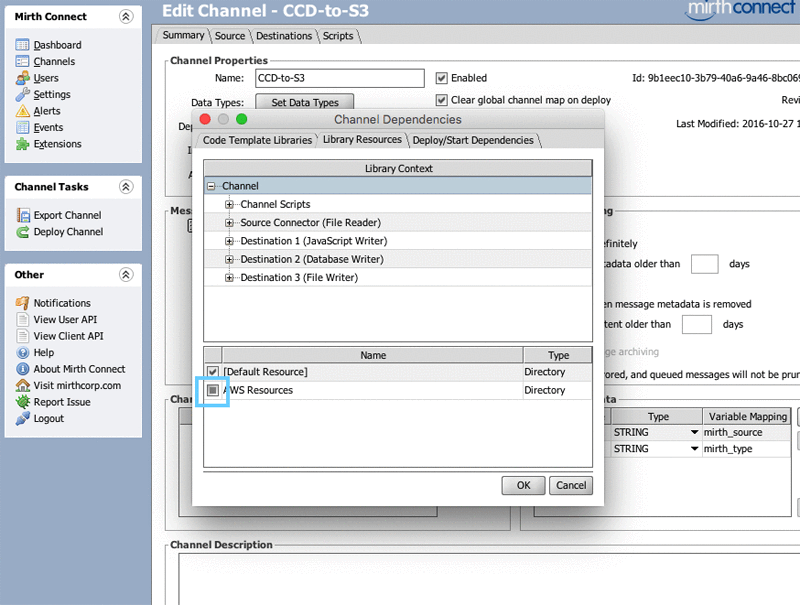Open the Scripts tab
This screenshot has width=800, height=605.
[338, 36]
